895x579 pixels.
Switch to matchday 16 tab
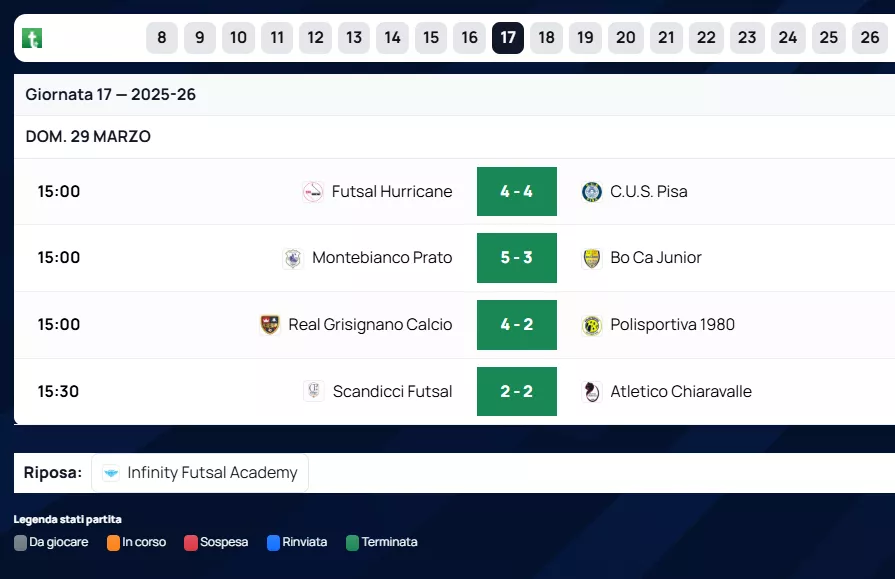point(469,38)
